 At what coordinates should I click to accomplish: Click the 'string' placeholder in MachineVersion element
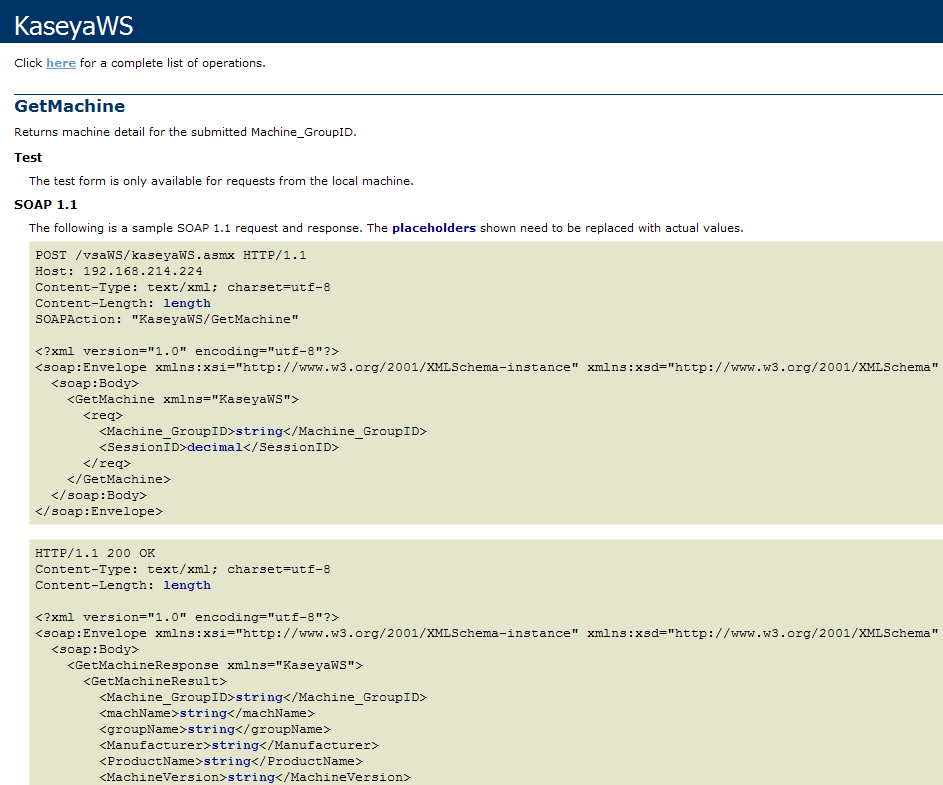(251, 777)
